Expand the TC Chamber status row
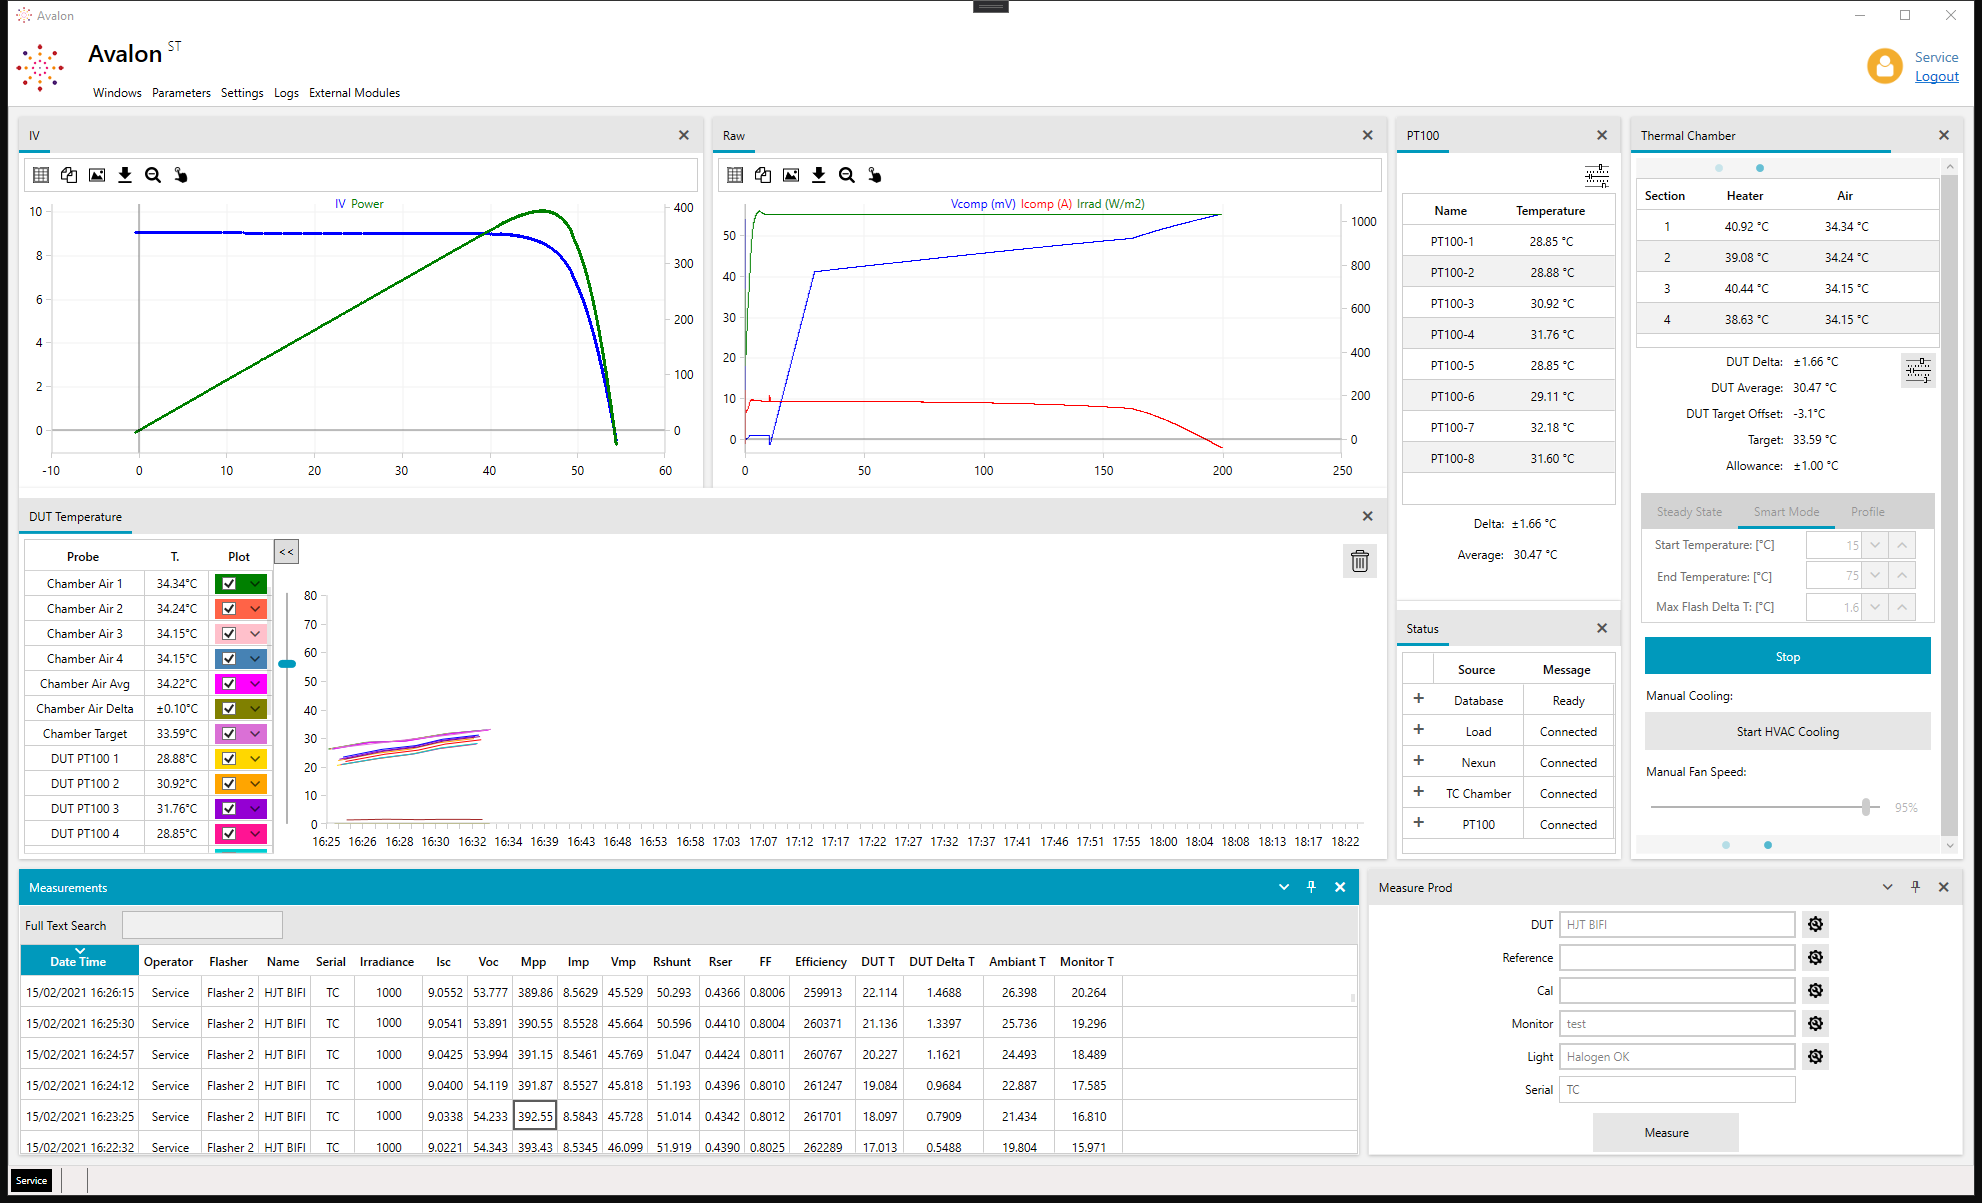 click(x=1418, y=792)
